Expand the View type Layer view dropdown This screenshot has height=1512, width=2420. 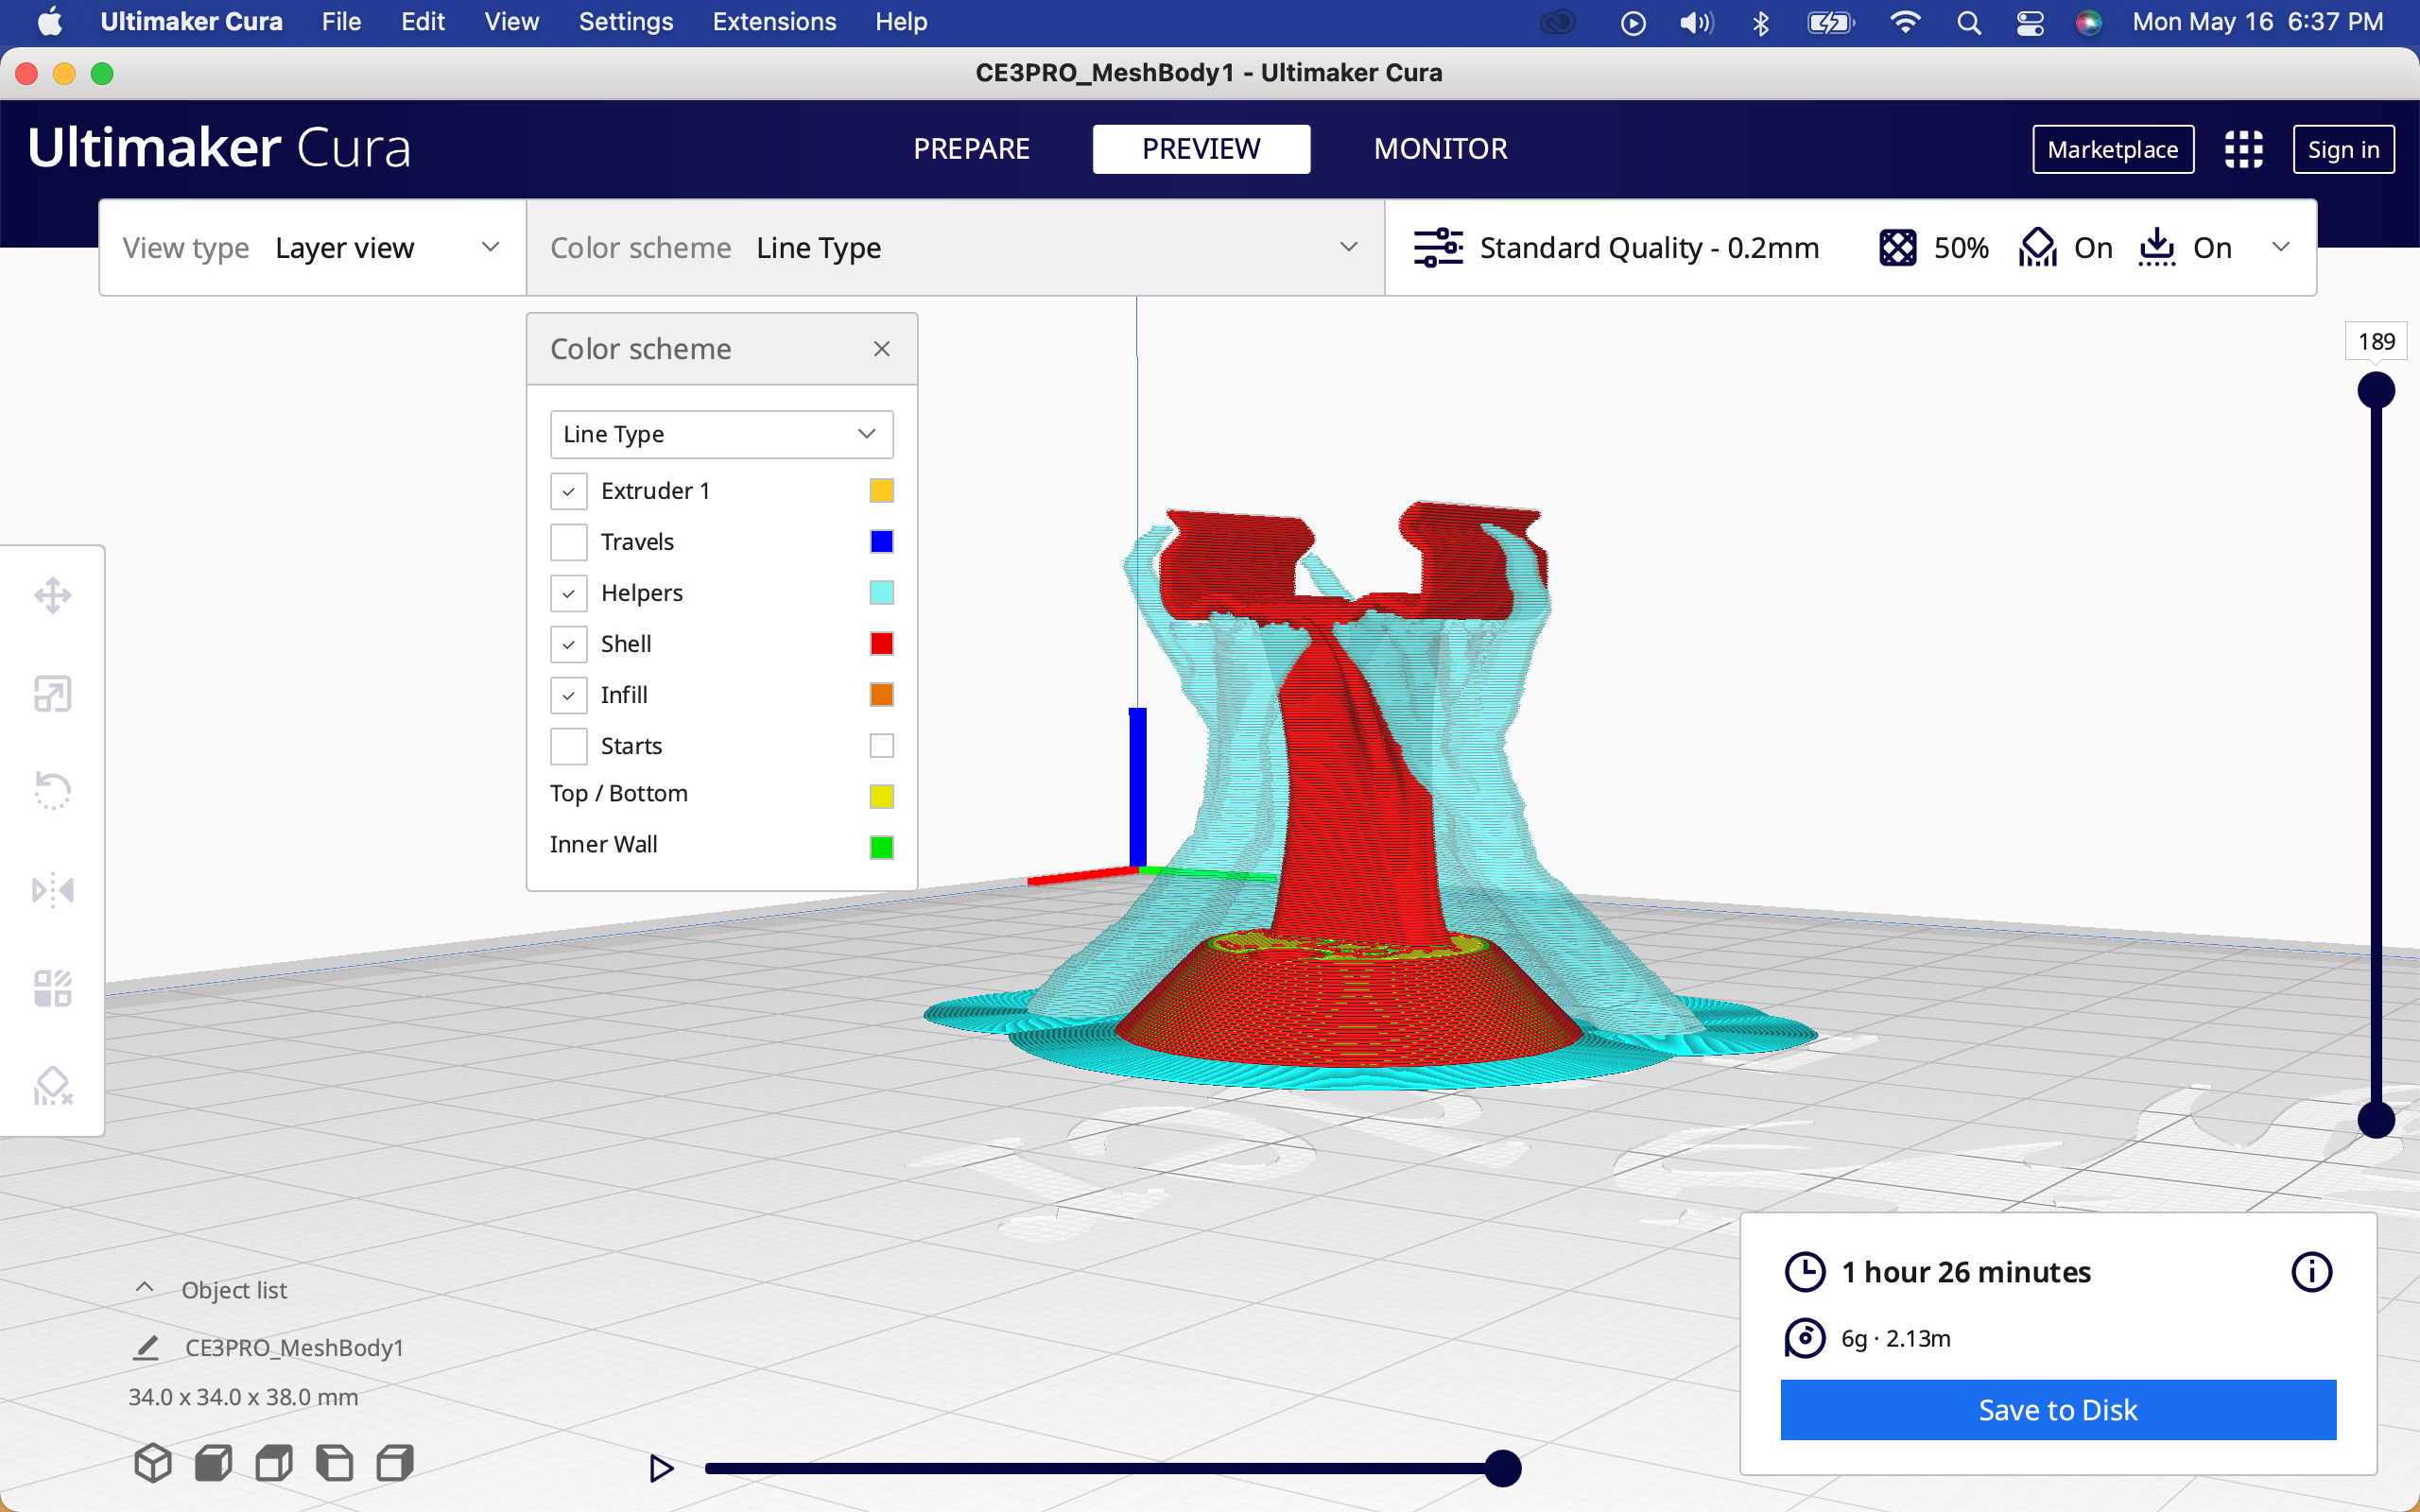pyautogui.click(x=312, y=248)
